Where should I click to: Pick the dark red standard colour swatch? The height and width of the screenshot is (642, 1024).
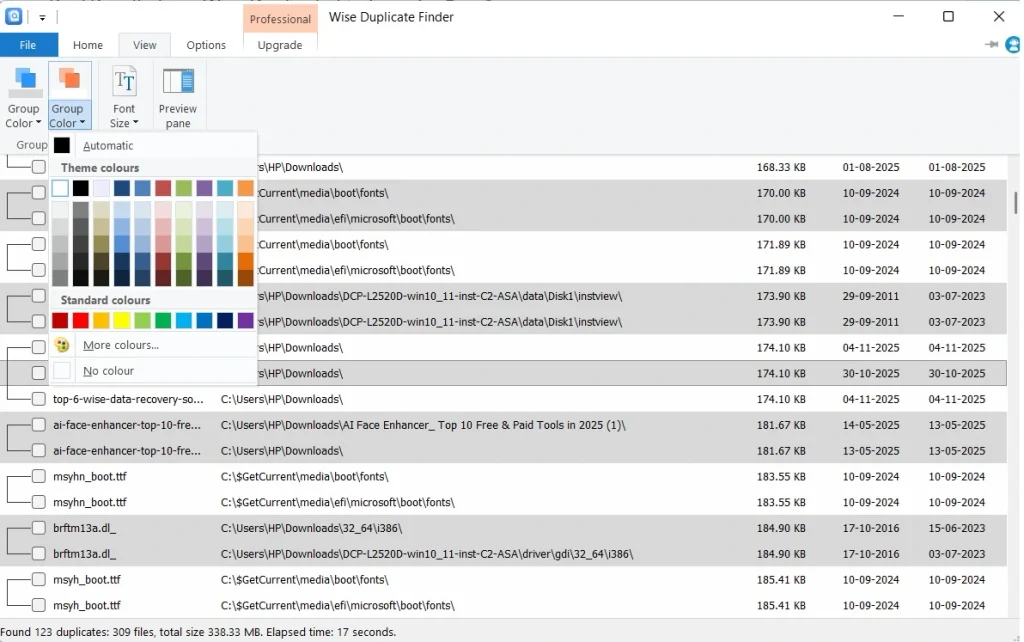(60, 321)
